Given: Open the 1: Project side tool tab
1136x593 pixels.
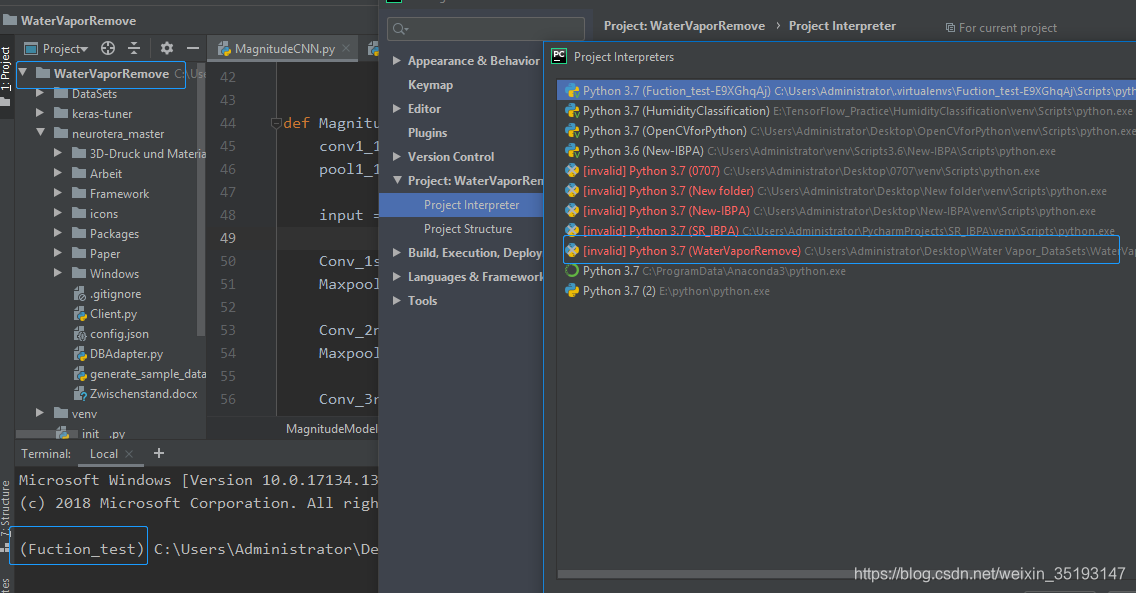Looking at the screenshot, I should [6, 69].
